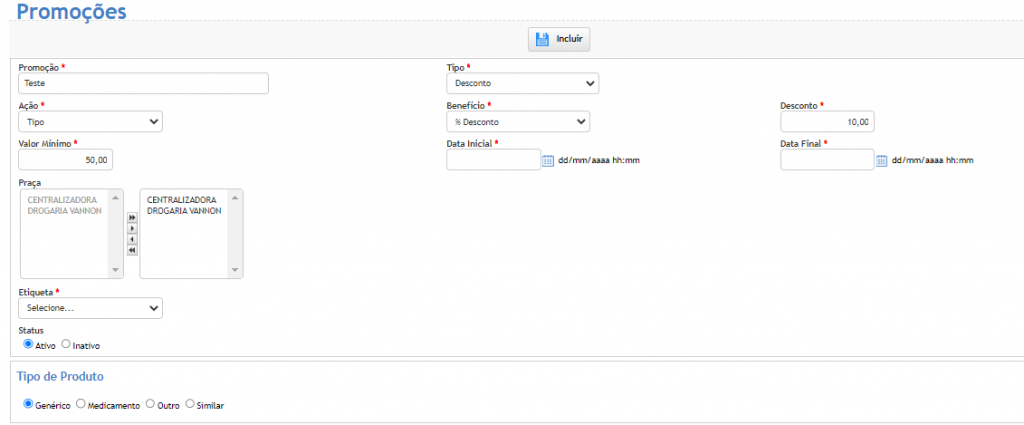The image size is (1024, 425).
Task: Click the move-all-right double arrow in Praça
Action: (132, 217)
